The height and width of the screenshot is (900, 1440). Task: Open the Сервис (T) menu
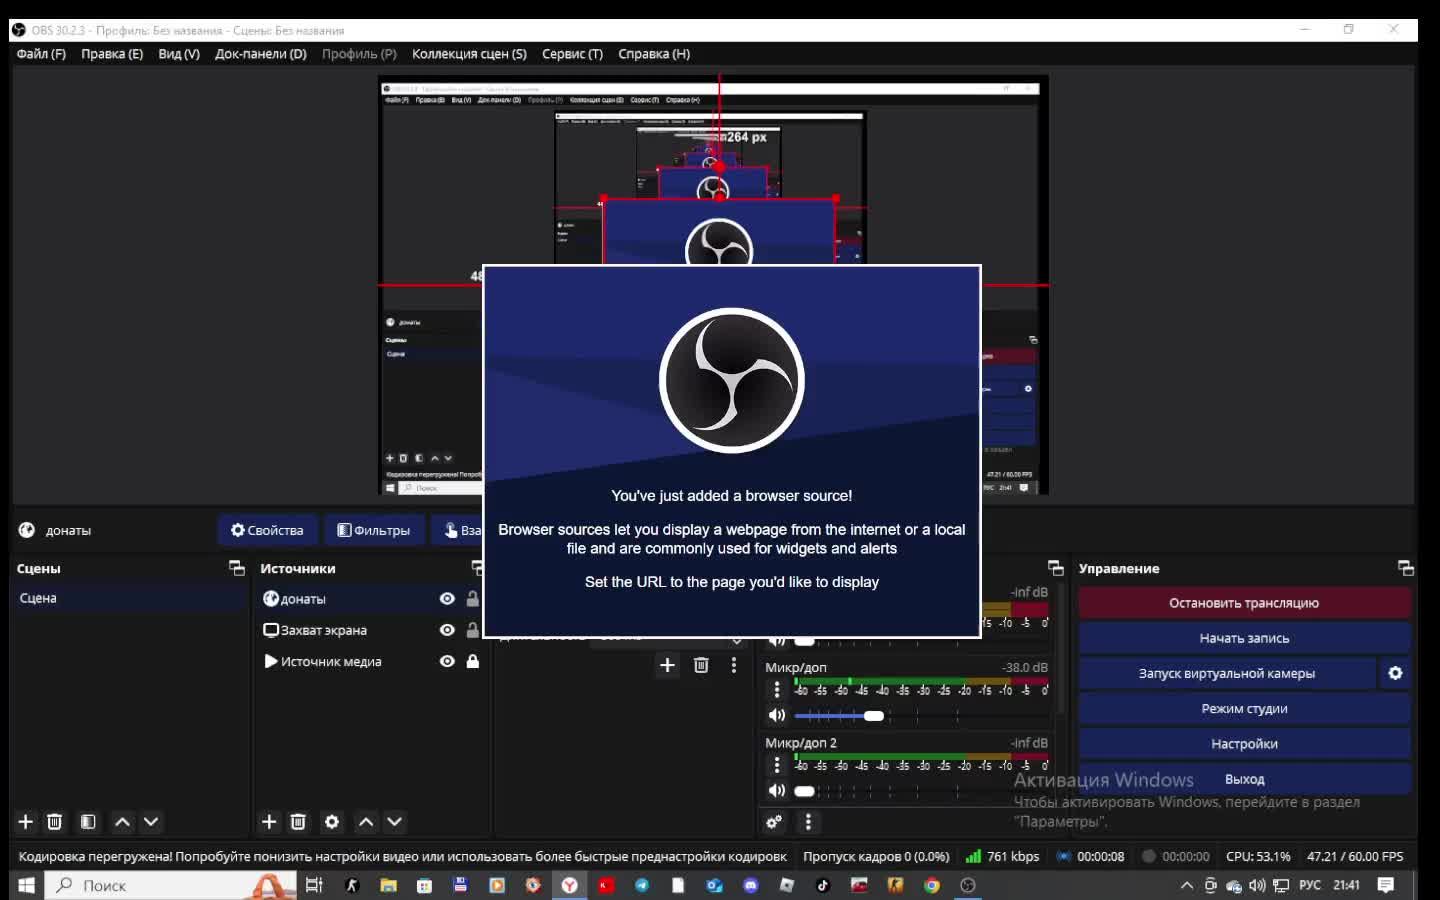pos(572,54)
